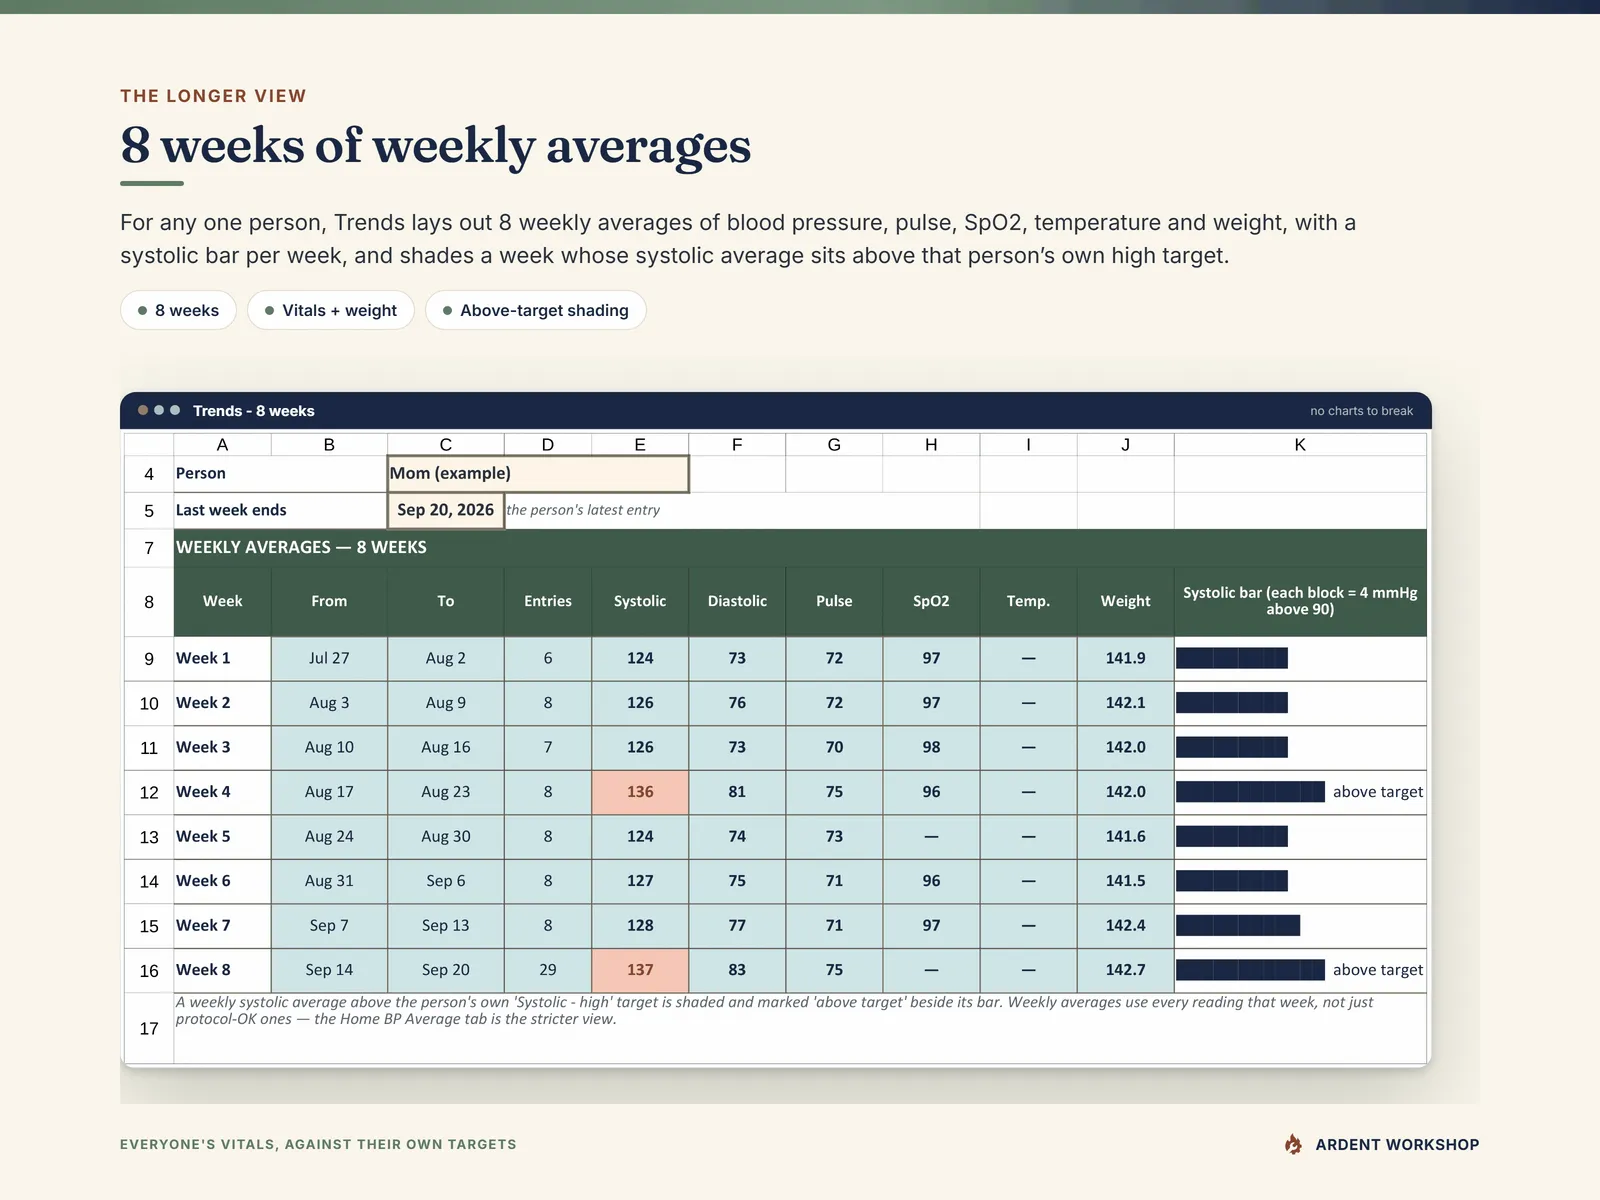Click the 'Last week ends' label cell
The image size is (1600, 1200).
[x=280, y=510]
